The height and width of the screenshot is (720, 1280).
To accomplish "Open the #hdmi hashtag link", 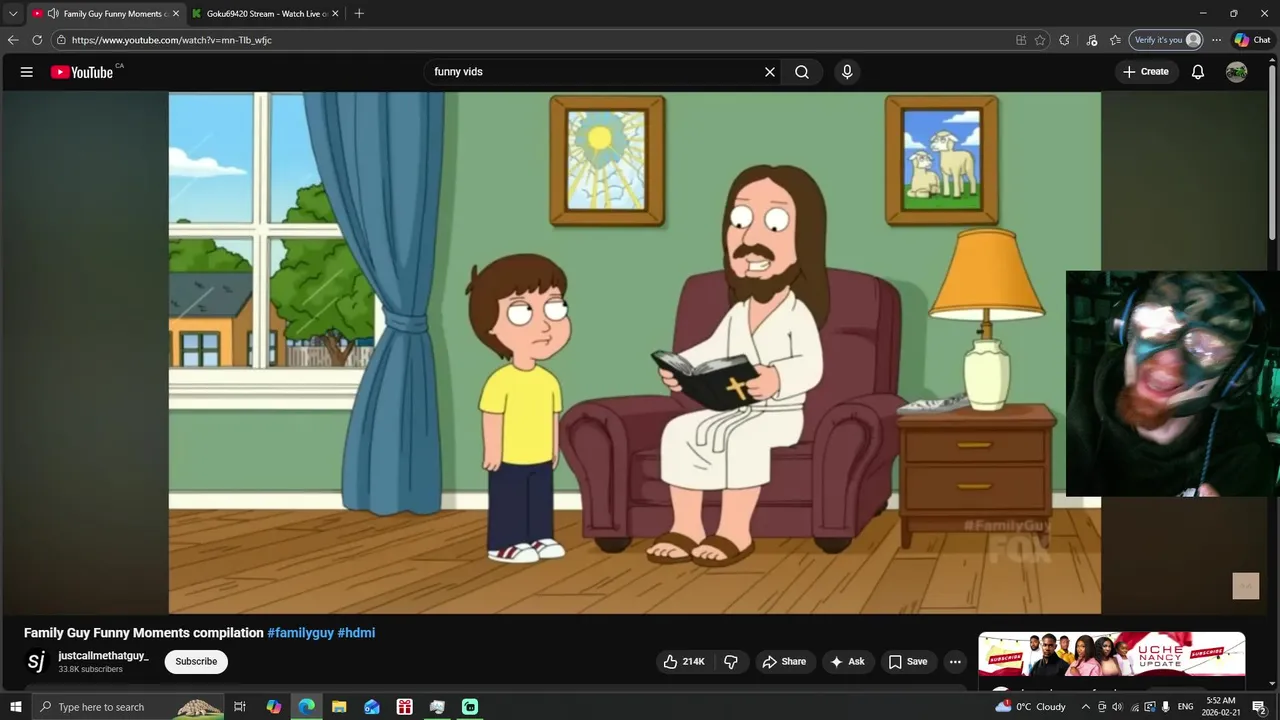I will 356,633.
